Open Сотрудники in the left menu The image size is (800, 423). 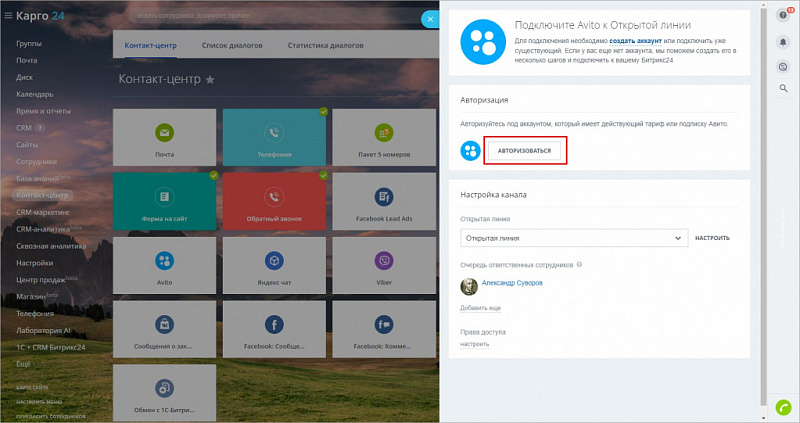pos(36,162)
